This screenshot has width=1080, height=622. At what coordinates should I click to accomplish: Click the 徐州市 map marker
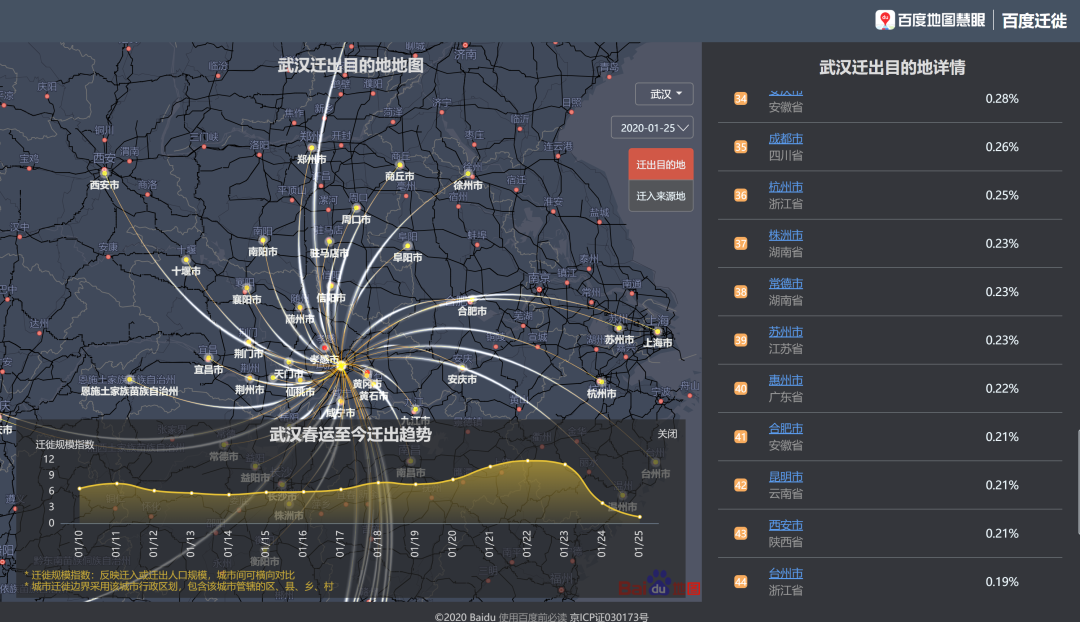click(x=468, y=174)
